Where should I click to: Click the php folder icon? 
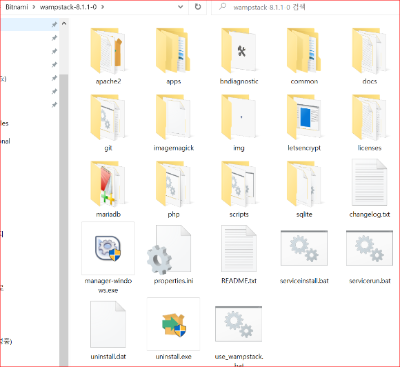pos(173,184)
